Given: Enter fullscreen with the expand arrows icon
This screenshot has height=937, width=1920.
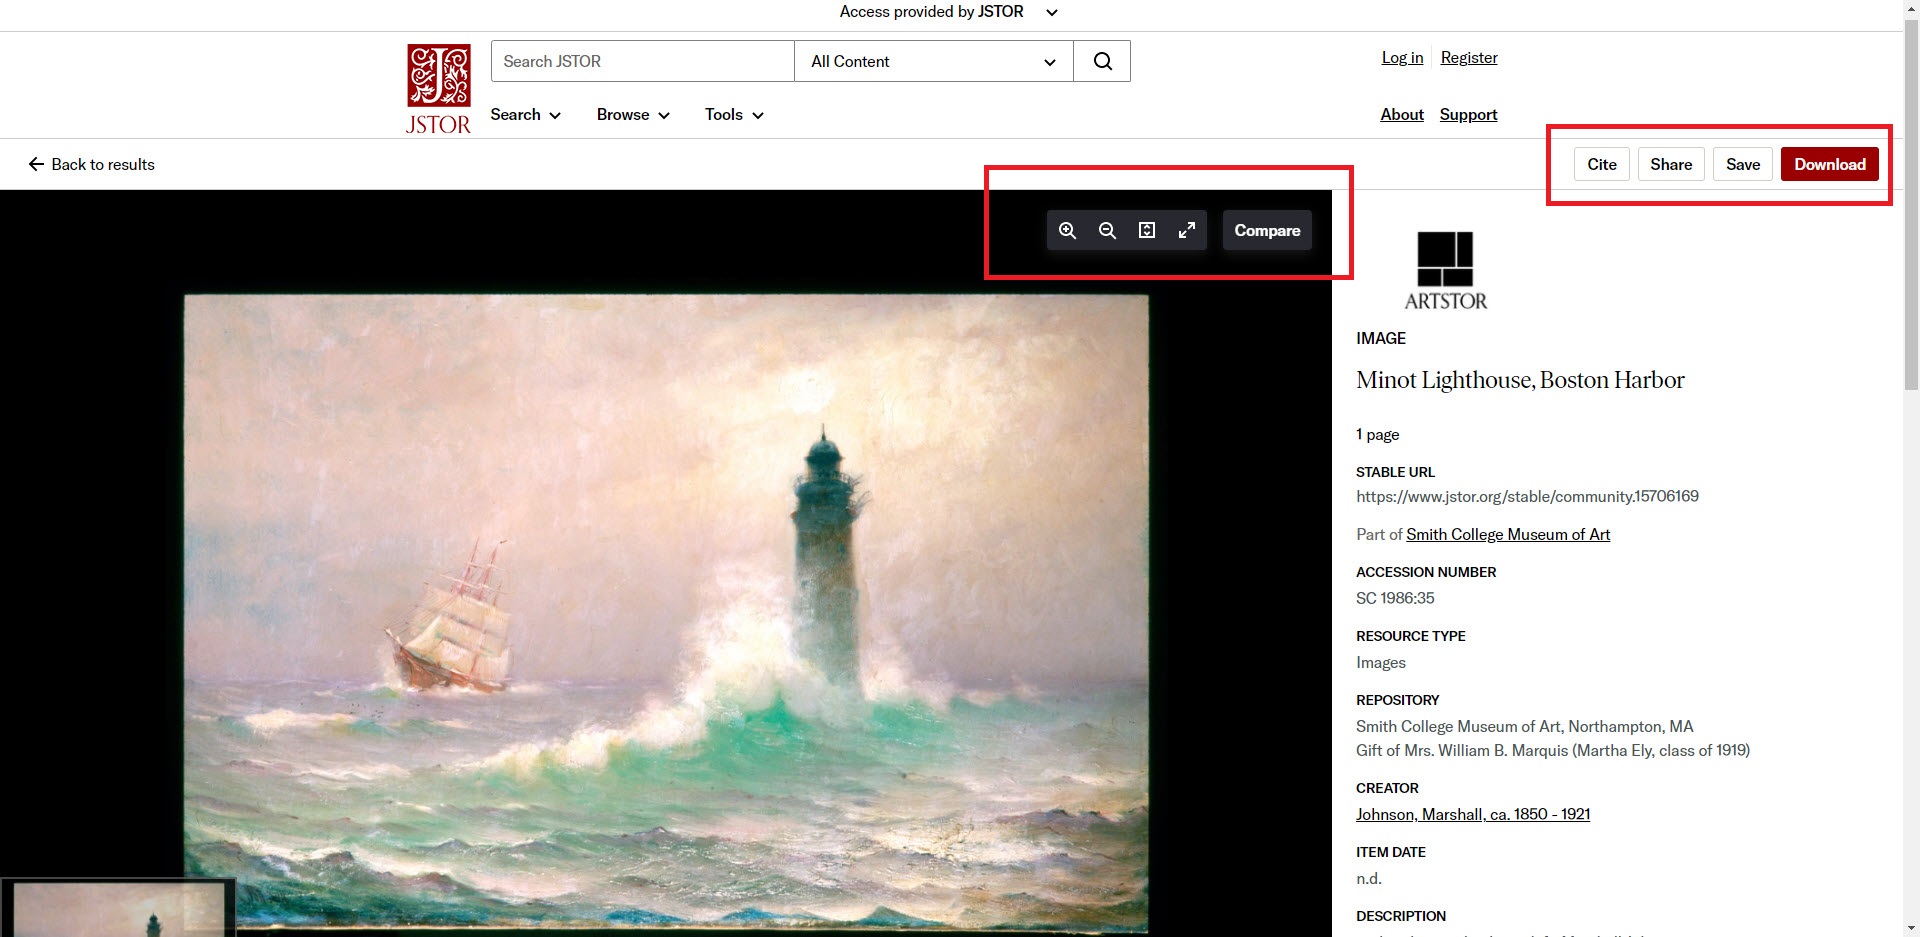Looking at the screenshot, I should 1187,230.
